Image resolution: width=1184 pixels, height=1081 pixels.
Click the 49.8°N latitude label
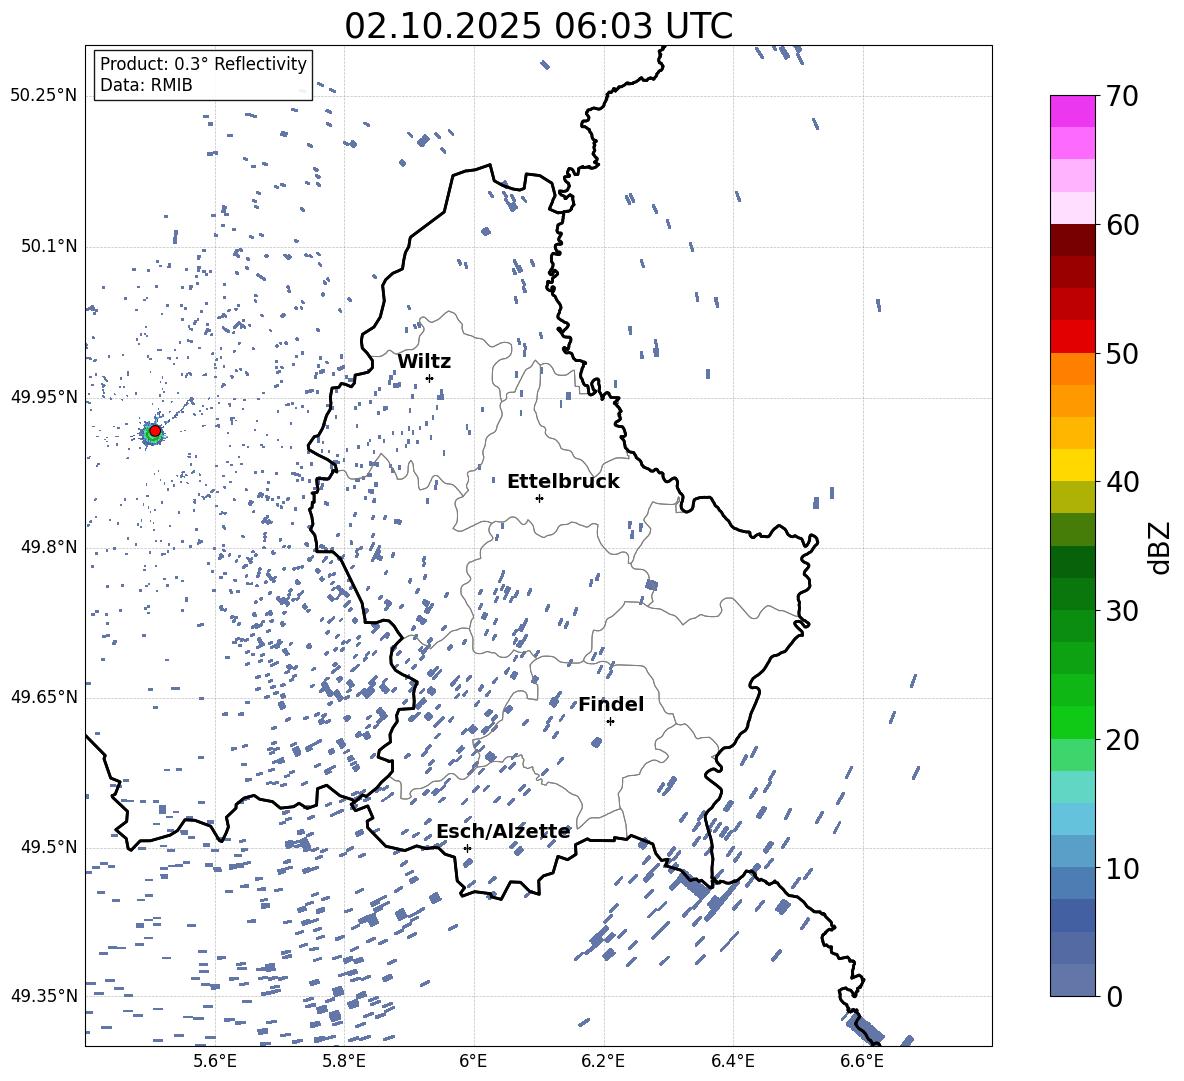(x=49, y=547)
